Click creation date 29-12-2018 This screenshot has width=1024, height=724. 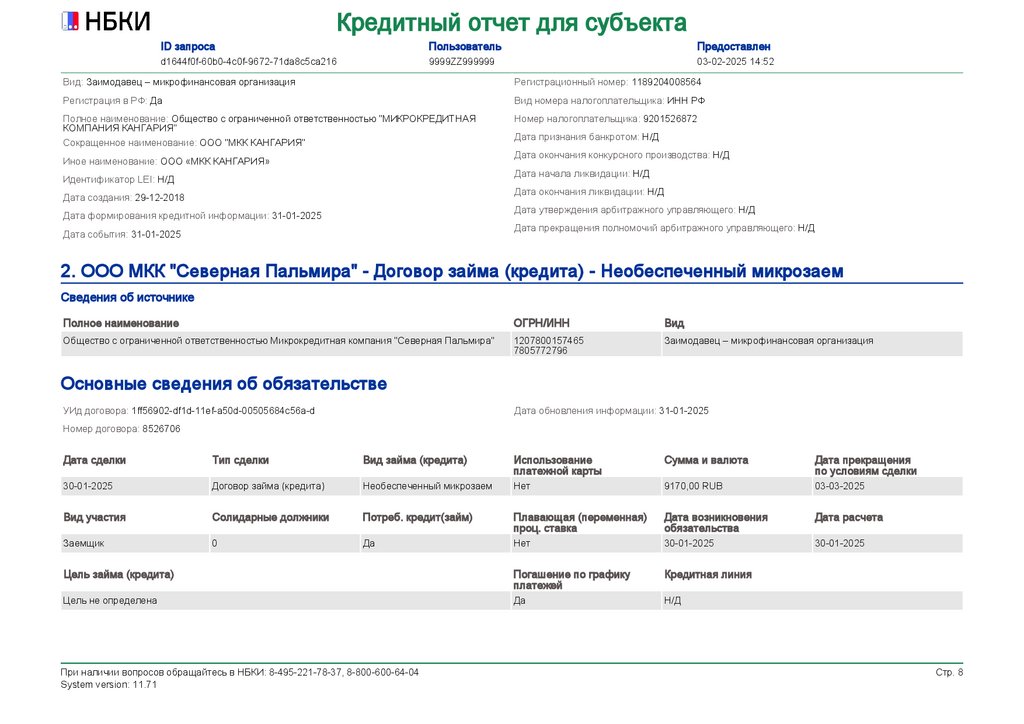pyautogui.click(x=159, y=198)
